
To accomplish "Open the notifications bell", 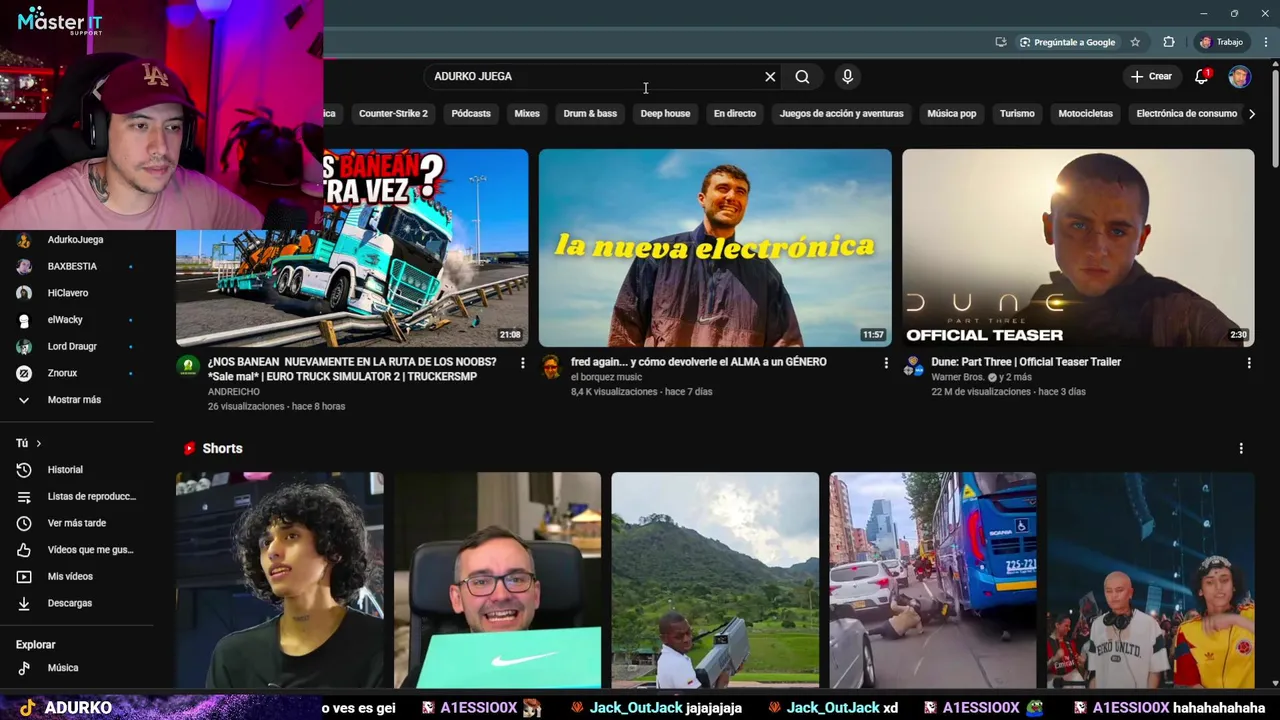I will pos(1202,77).
